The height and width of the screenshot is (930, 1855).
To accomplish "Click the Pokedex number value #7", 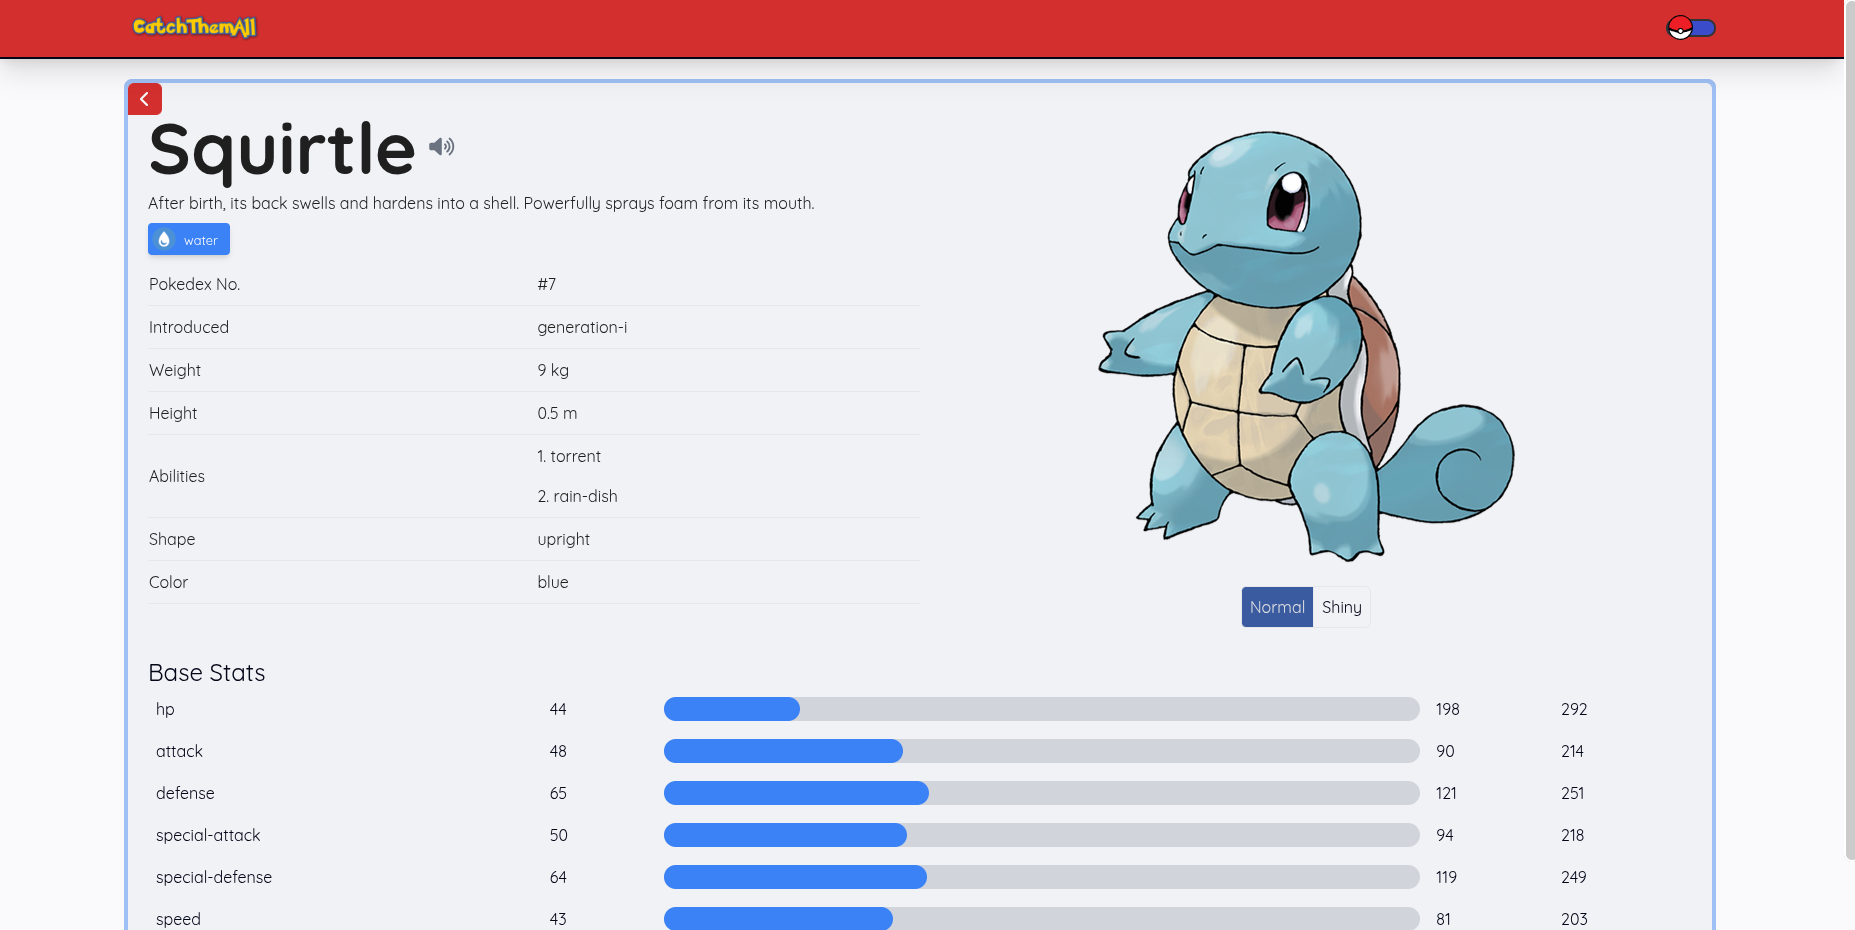I will 546,284.
